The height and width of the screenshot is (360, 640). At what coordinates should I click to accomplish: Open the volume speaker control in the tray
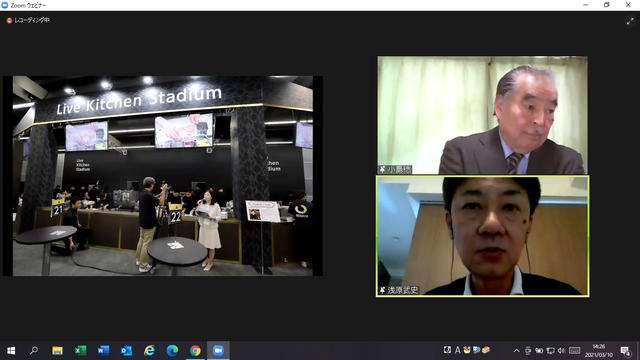click(x=561, y=351)
